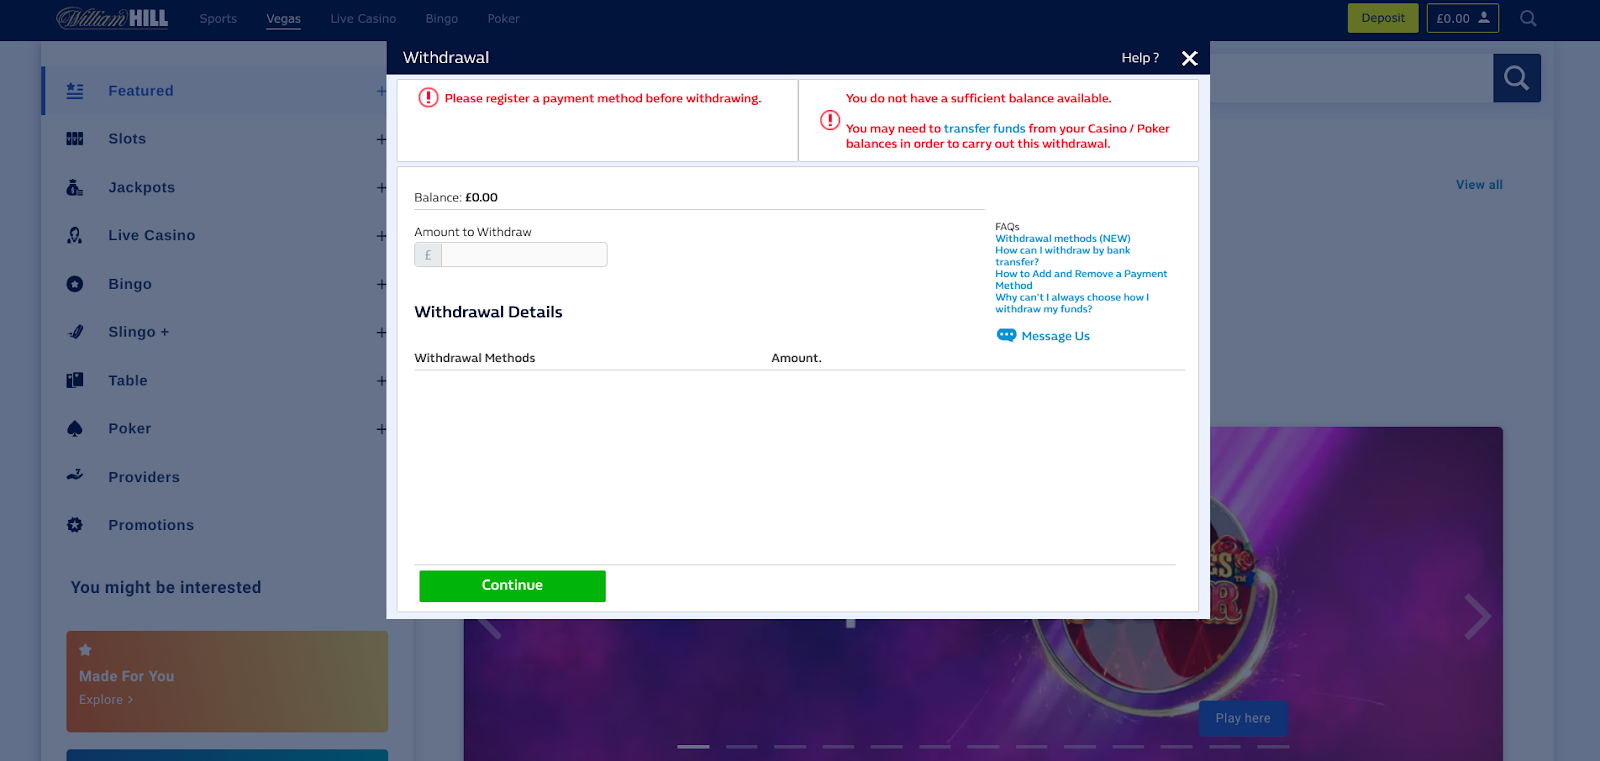
Task: Click the Play here button
Action: tap(1243, 718)
